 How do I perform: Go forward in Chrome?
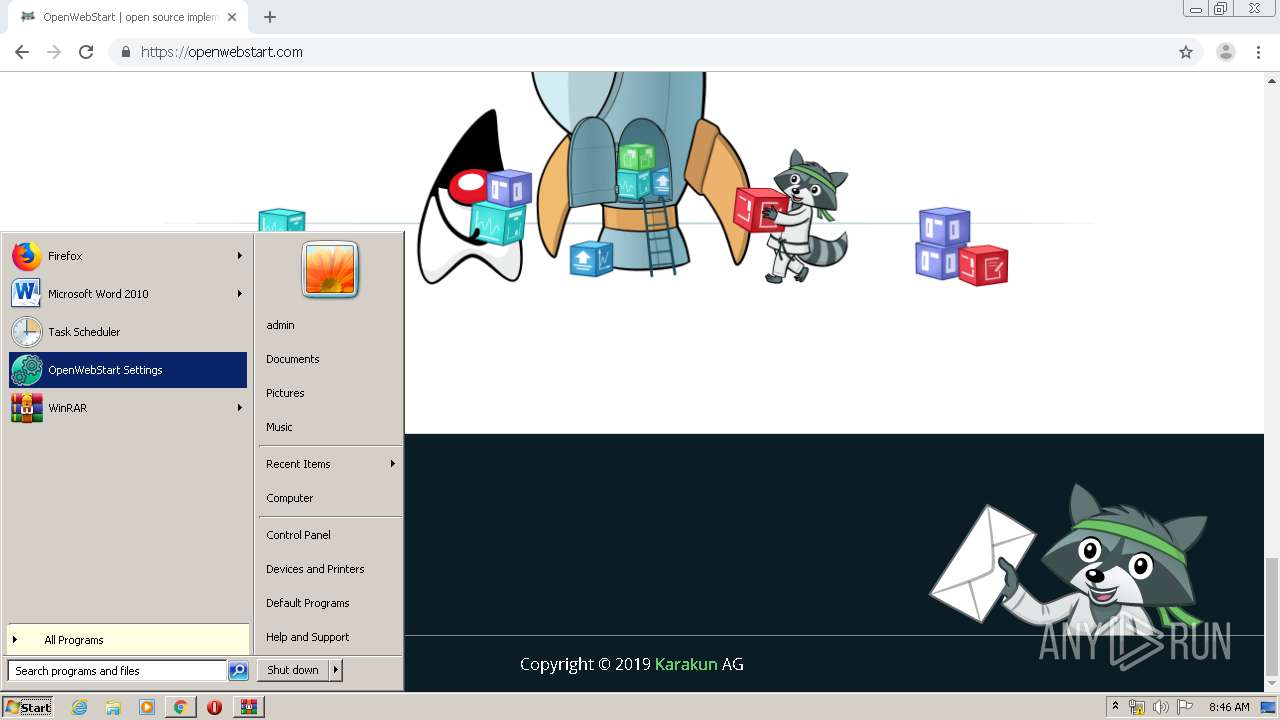[x=54, y=52]
